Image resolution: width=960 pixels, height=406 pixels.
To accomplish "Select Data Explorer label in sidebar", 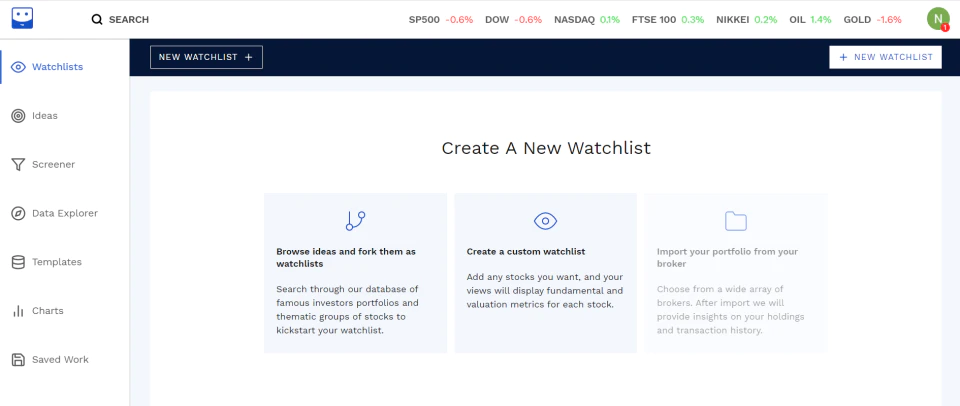I will pos(65,214).
